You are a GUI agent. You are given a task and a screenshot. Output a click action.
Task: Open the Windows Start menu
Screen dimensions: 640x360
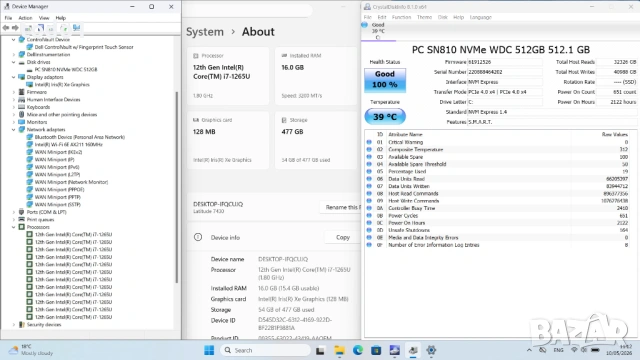[209, 350]
